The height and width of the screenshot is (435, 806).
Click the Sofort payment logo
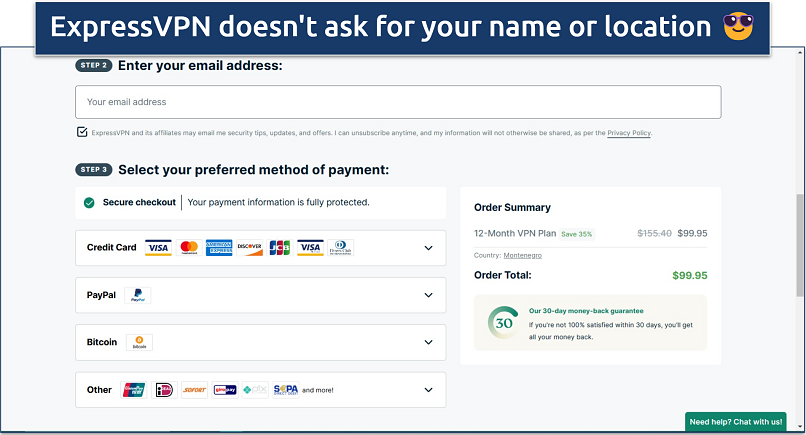coord(195,390)
